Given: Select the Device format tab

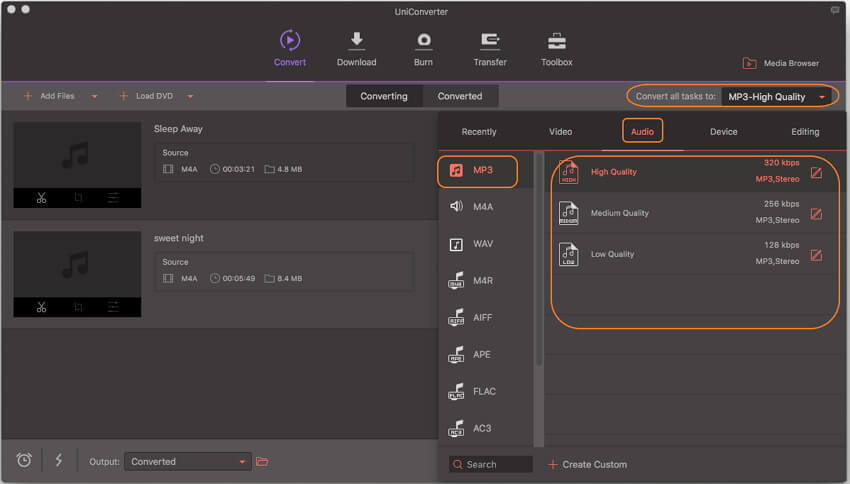Looking at the screenshot, I should click(724, 132).
